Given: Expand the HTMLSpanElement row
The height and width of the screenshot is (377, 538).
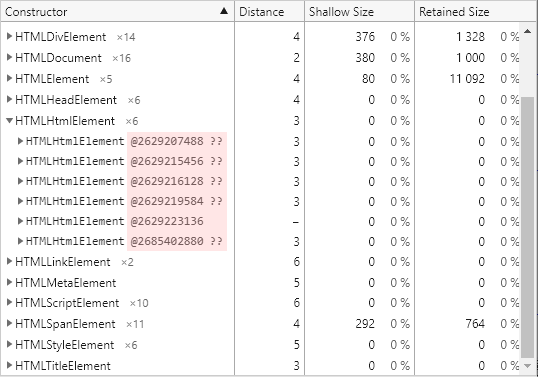Looking at the screenshot, I should click(x=10, y=323).
